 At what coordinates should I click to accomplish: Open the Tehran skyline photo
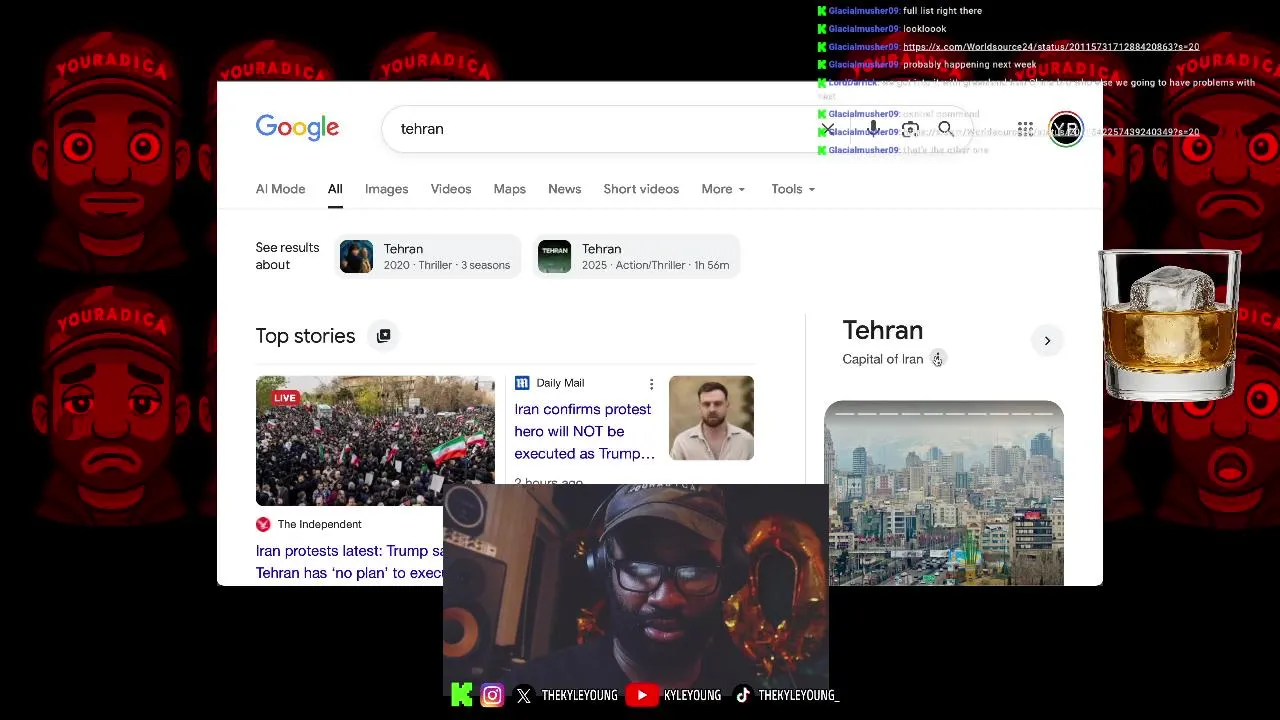coord(944,493)
